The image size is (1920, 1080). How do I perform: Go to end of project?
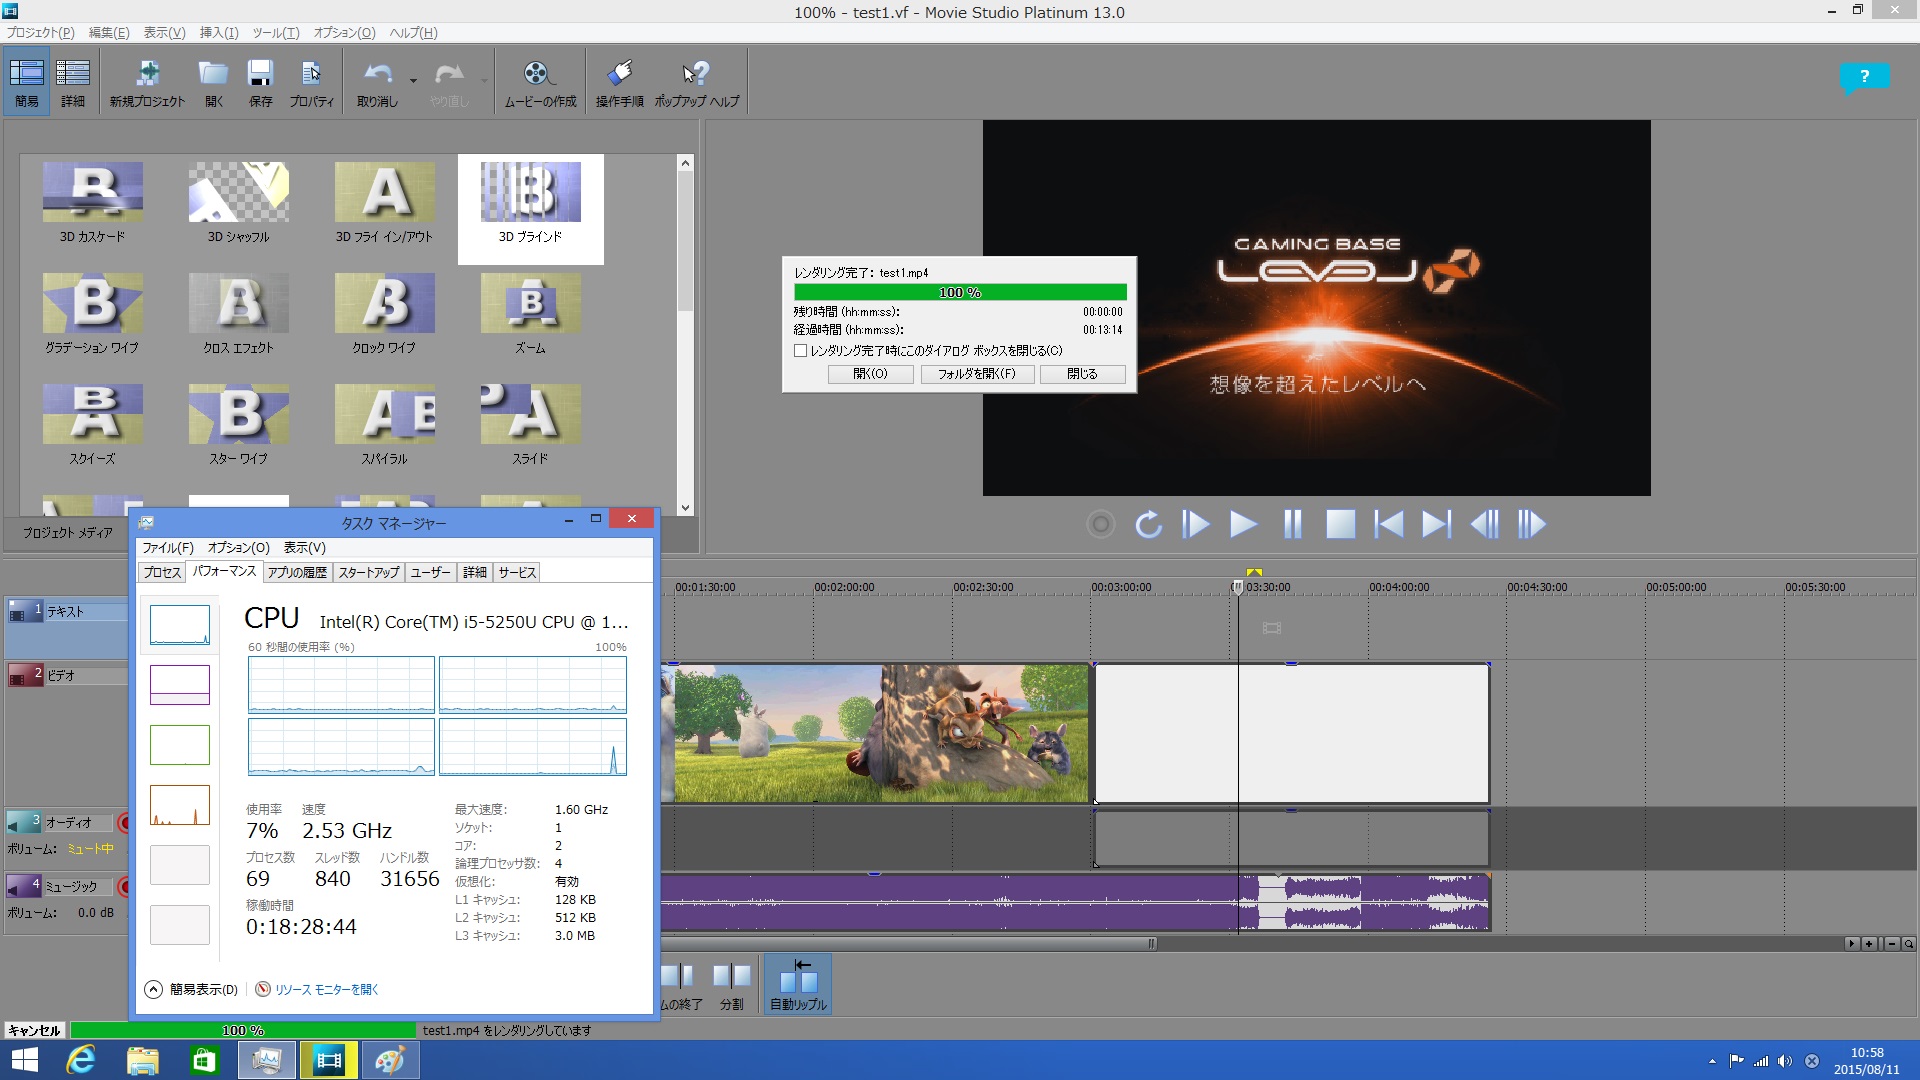click(x=1436, y=524)
